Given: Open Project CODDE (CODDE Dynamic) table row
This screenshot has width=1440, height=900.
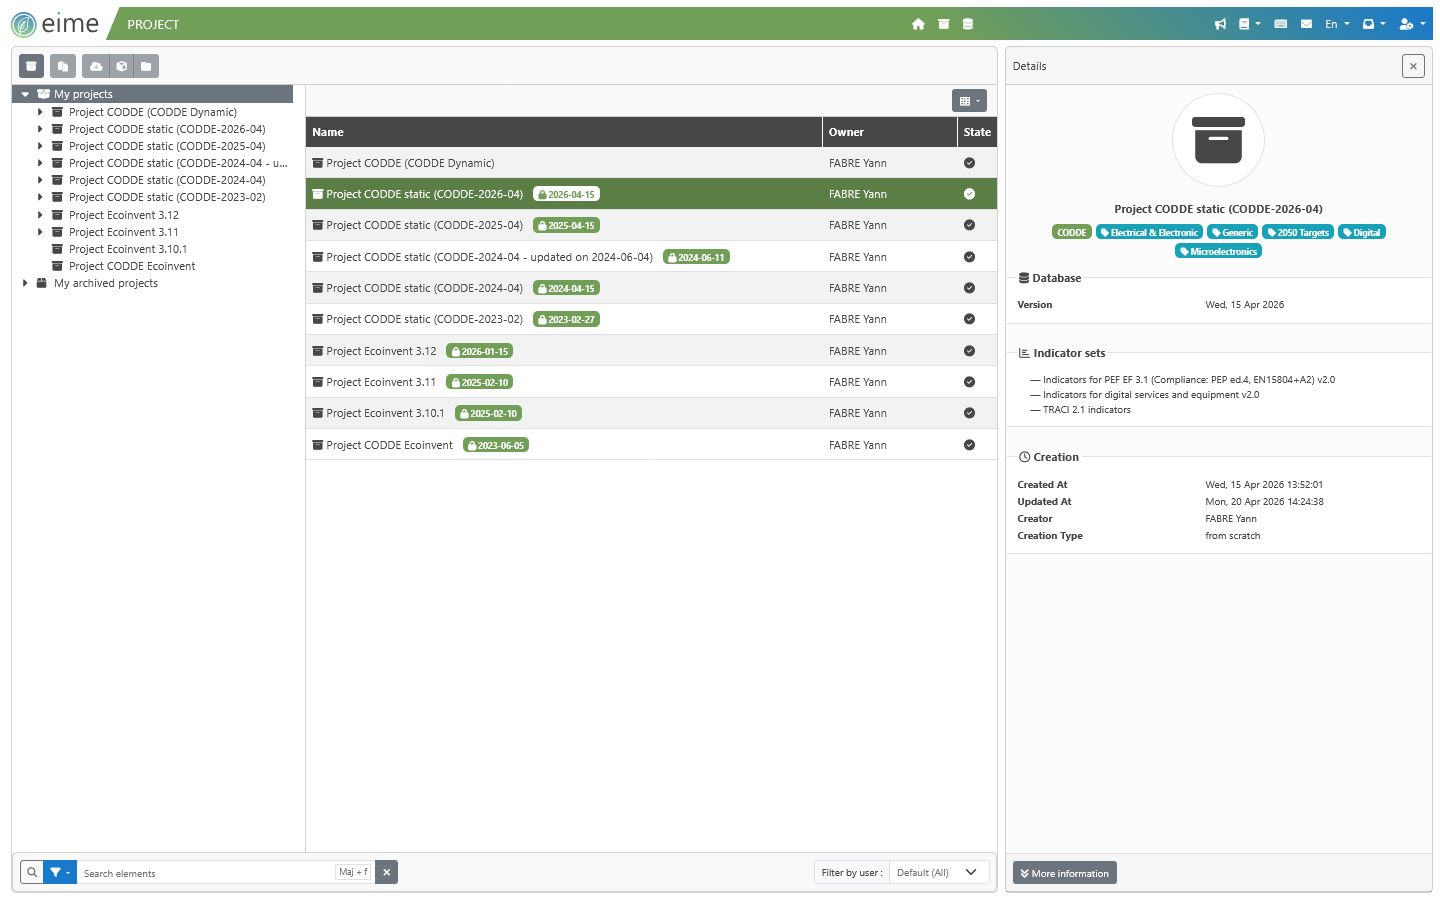Looking at the screenshot, I should point(651,163).
